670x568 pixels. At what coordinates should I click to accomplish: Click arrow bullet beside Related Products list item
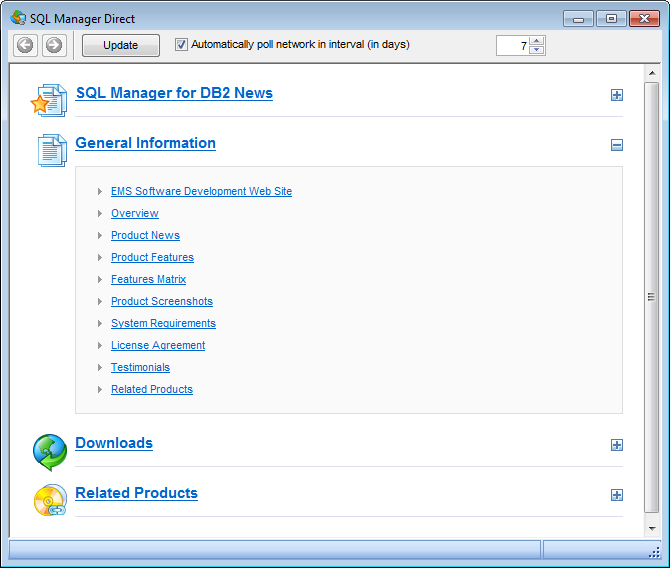[100, 389]
